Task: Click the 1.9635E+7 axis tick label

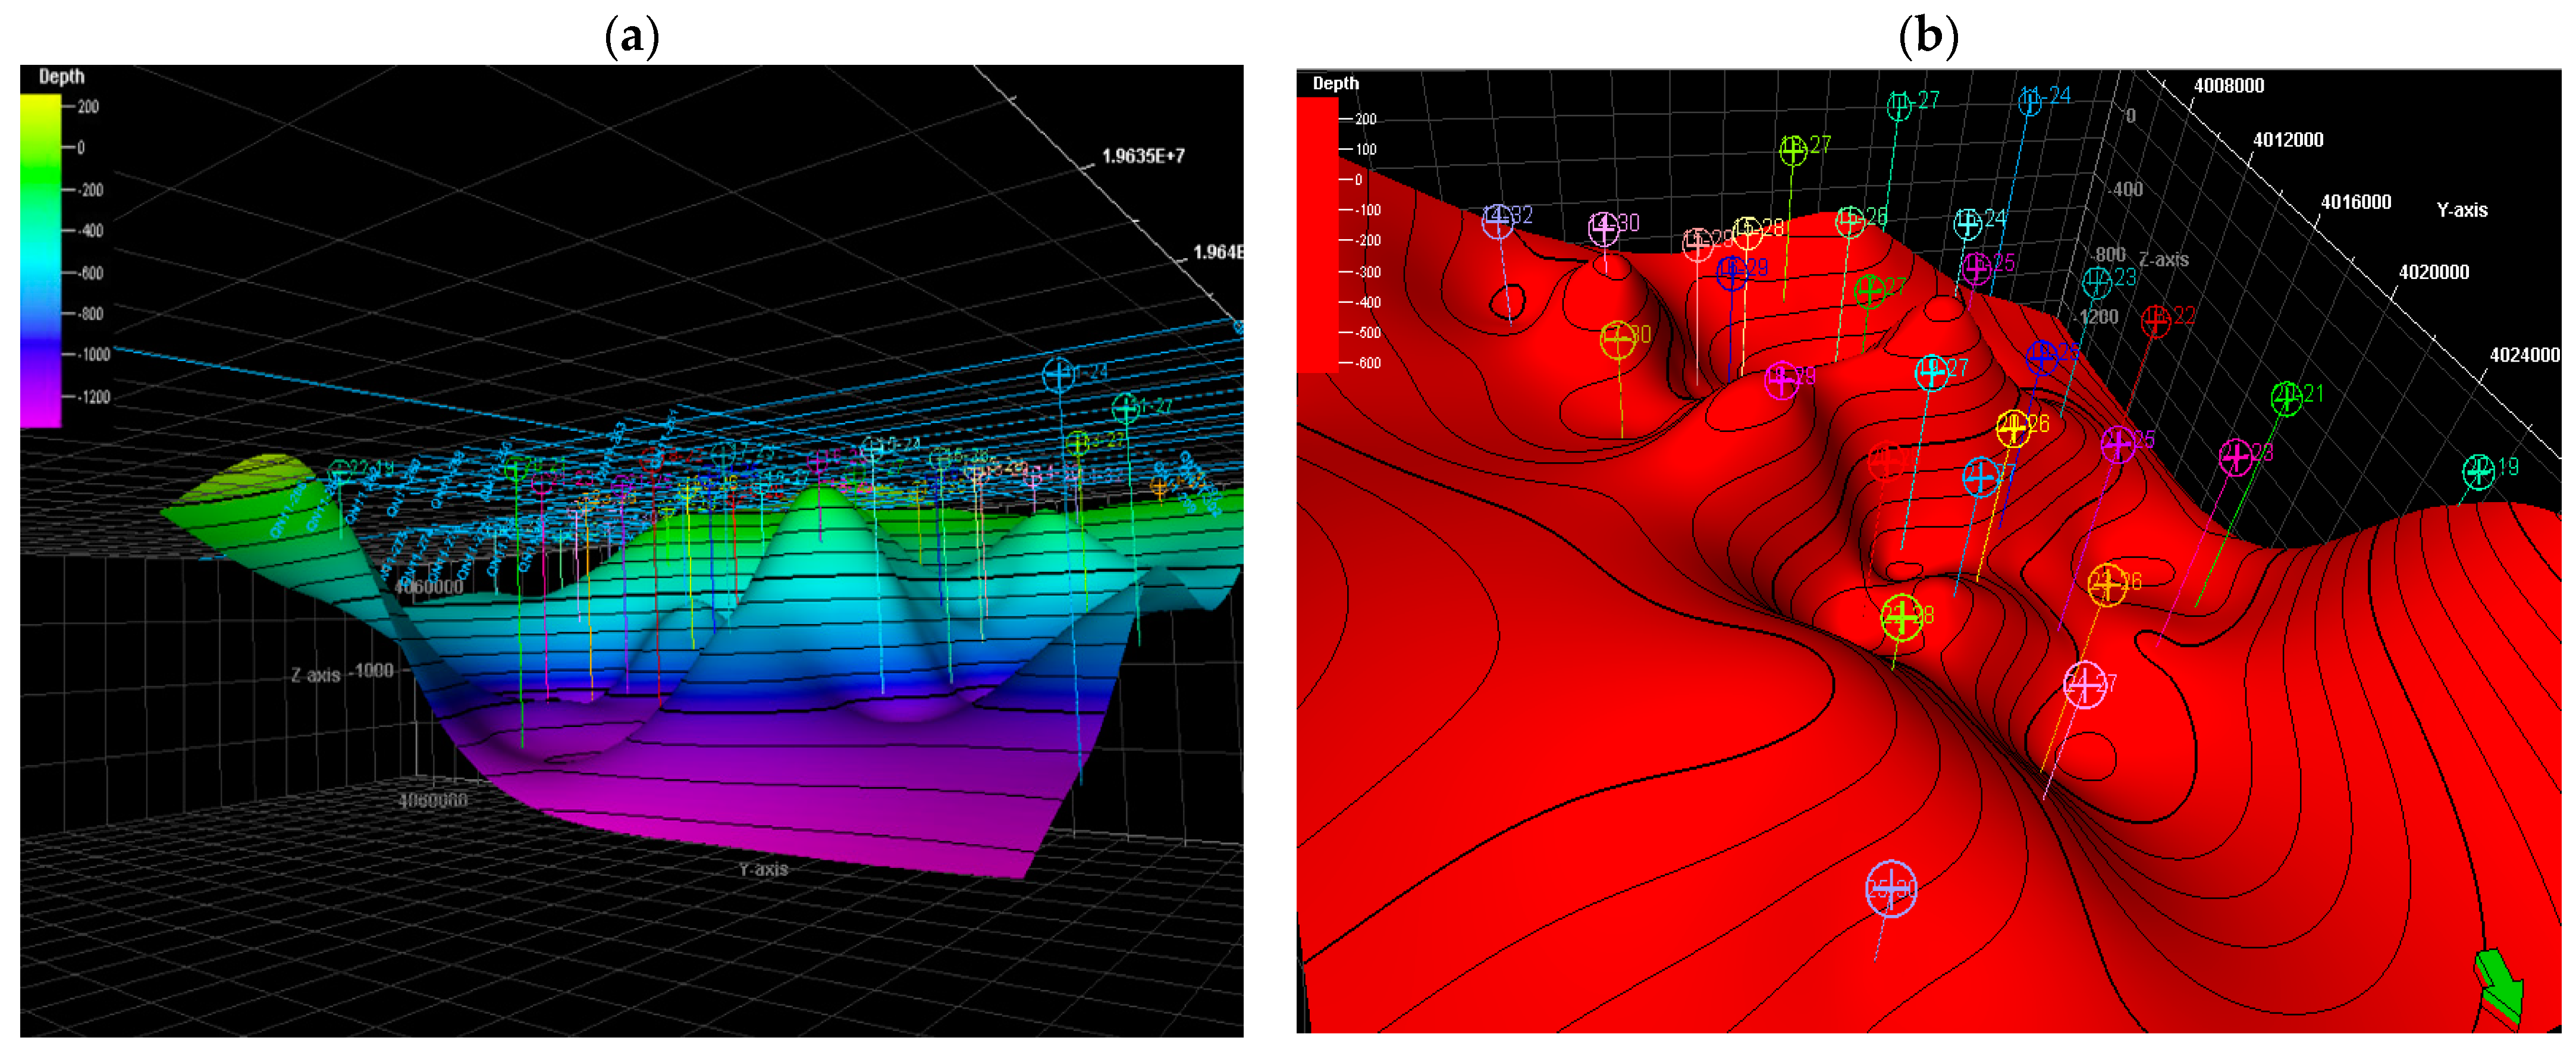Action: [1143, 156]
